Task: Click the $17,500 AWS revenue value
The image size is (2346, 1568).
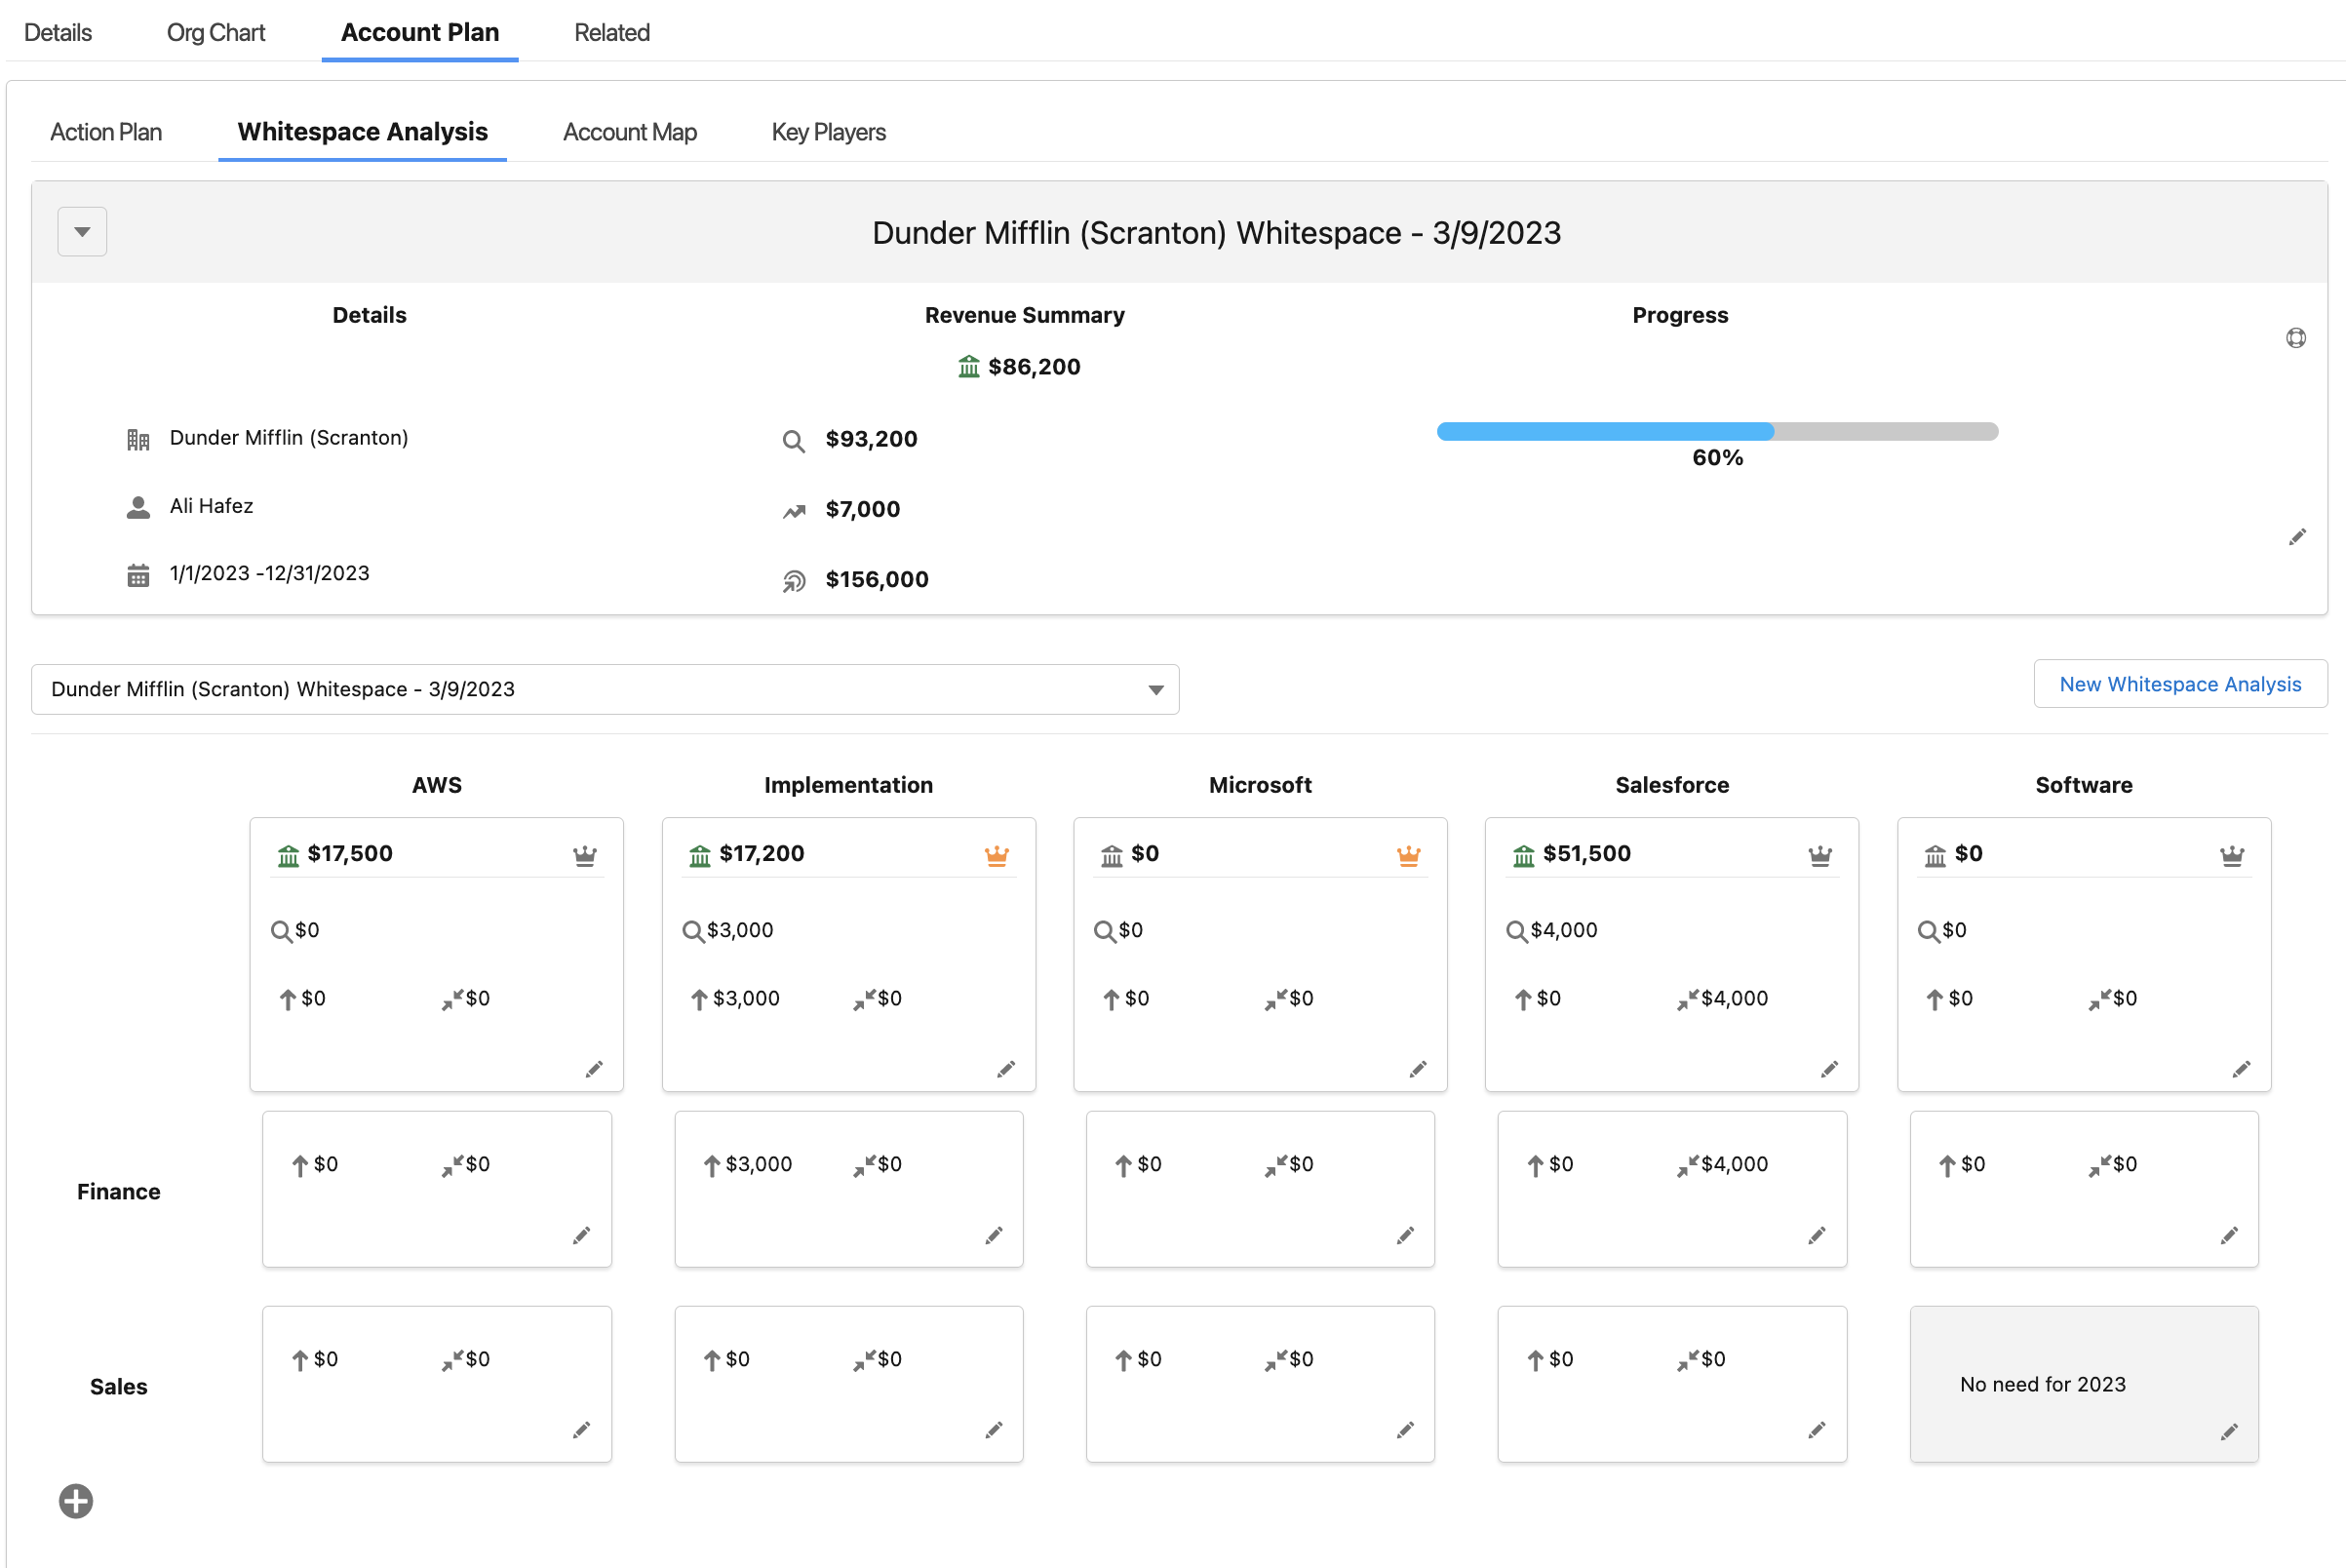Action: point(350,854)
